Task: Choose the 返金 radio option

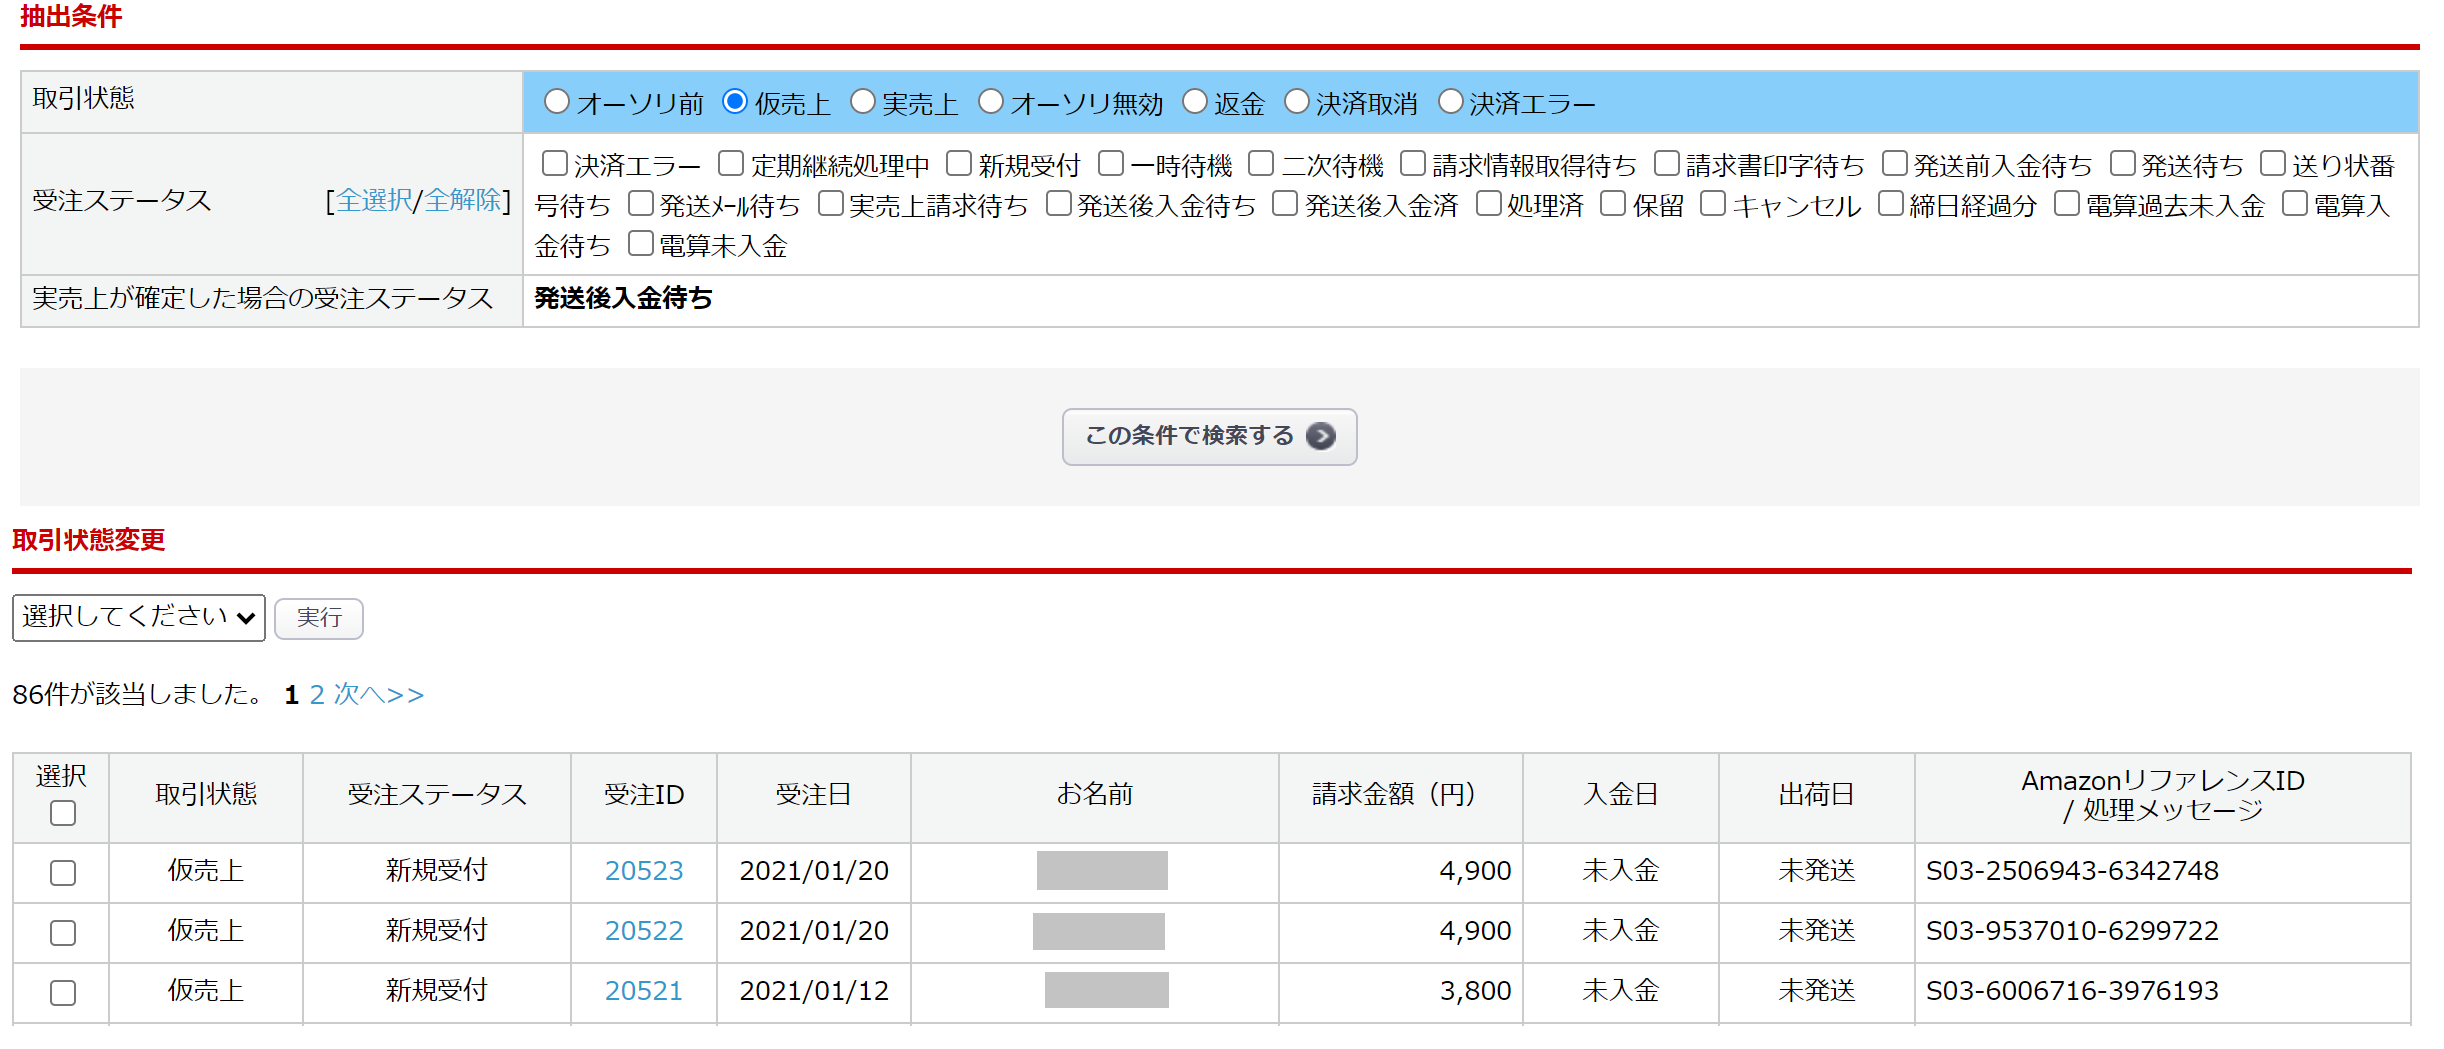Action: [x=1195, y=102]
